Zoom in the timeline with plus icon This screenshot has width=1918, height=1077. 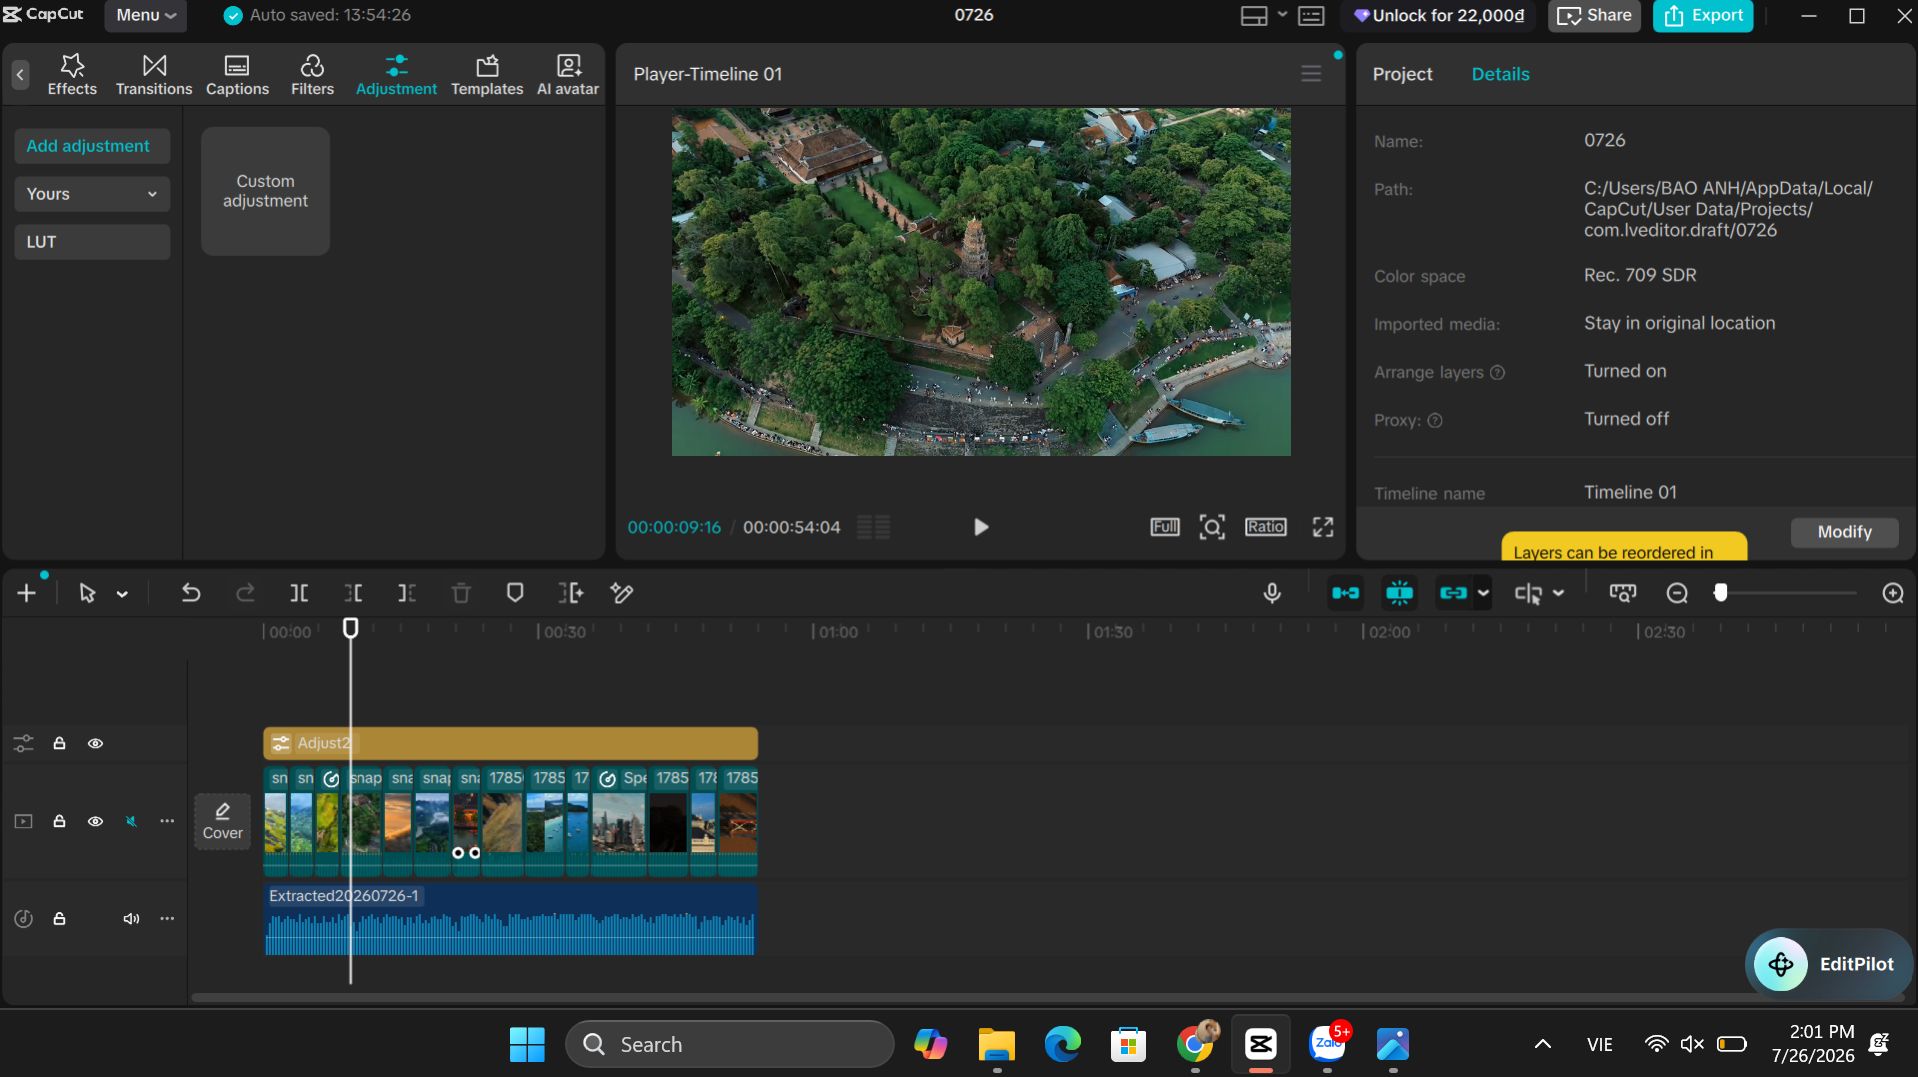pos(1892,593)
